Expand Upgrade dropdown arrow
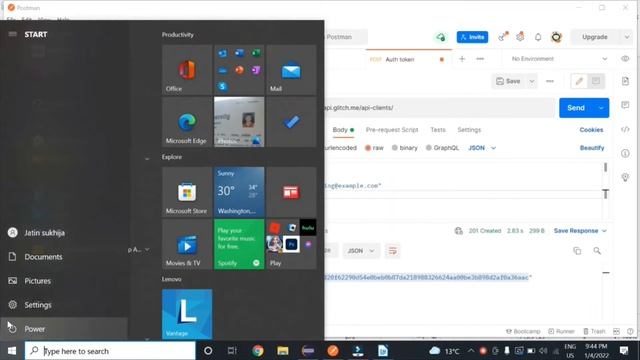640x360 pixels. [x=627, y=37]
